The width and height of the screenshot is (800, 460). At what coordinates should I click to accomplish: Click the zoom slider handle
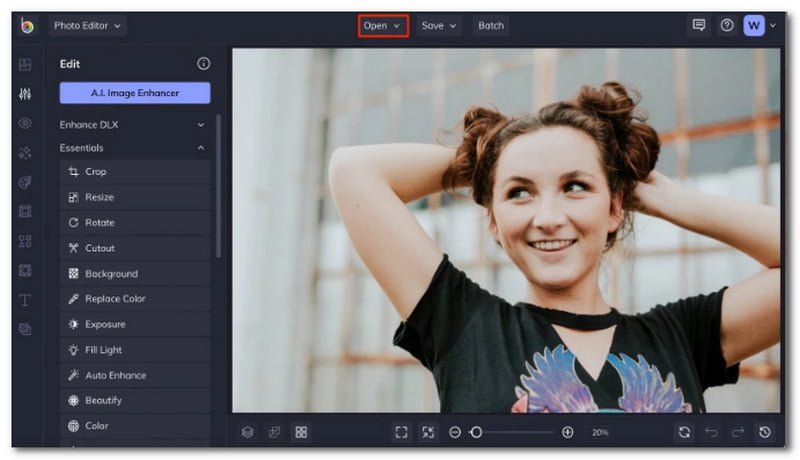477,432
